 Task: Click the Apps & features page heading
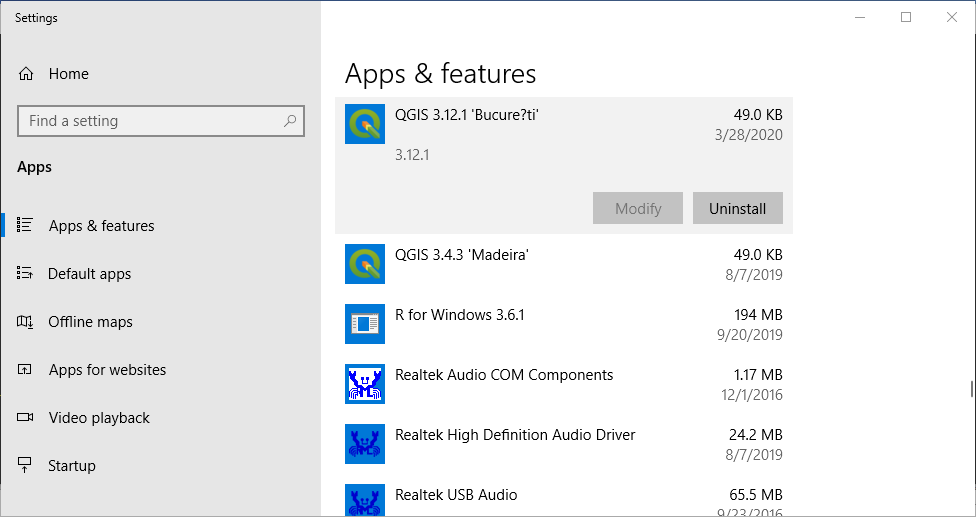440,73
